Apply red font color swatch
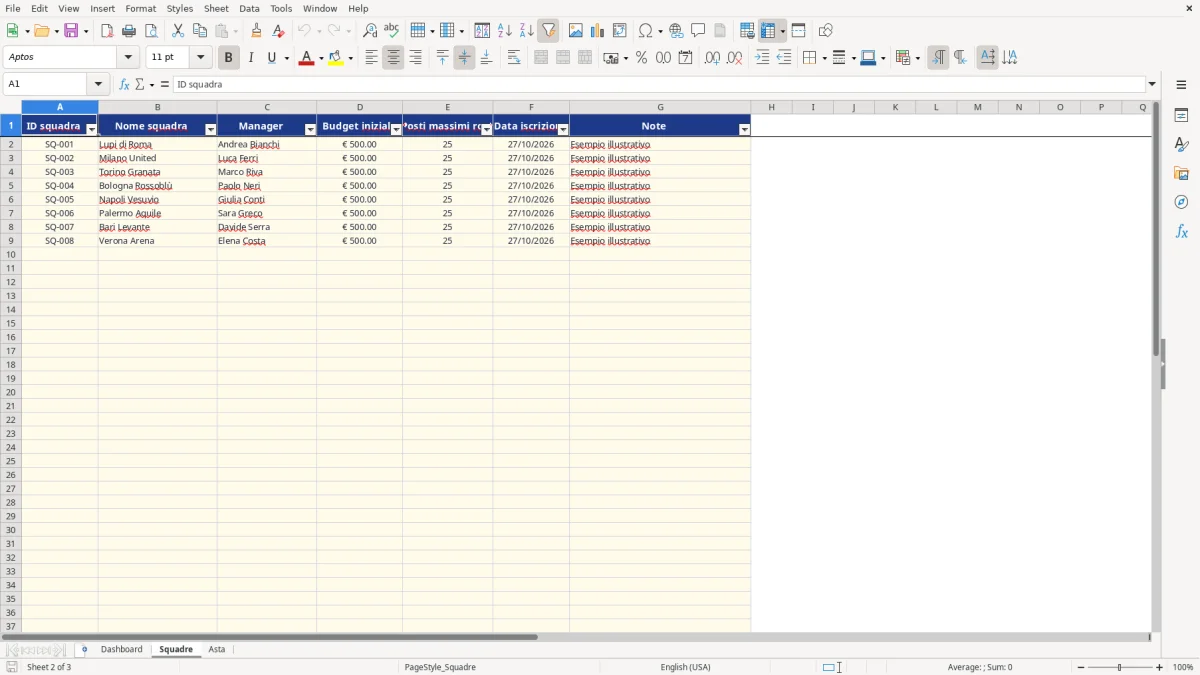Screen dimensions: 1200x675 pos(306,58)
